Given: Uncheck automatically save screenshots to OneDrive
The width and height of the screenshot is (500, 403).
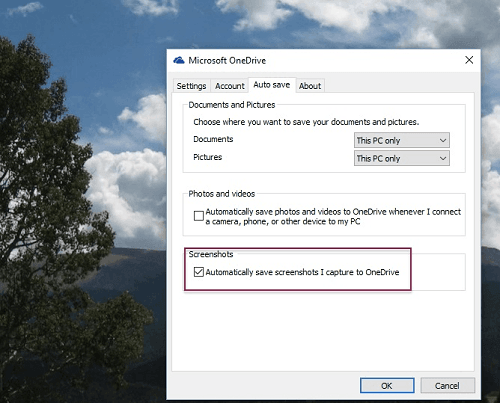Looking at the screenshot, I should click(x=199, y=272).
